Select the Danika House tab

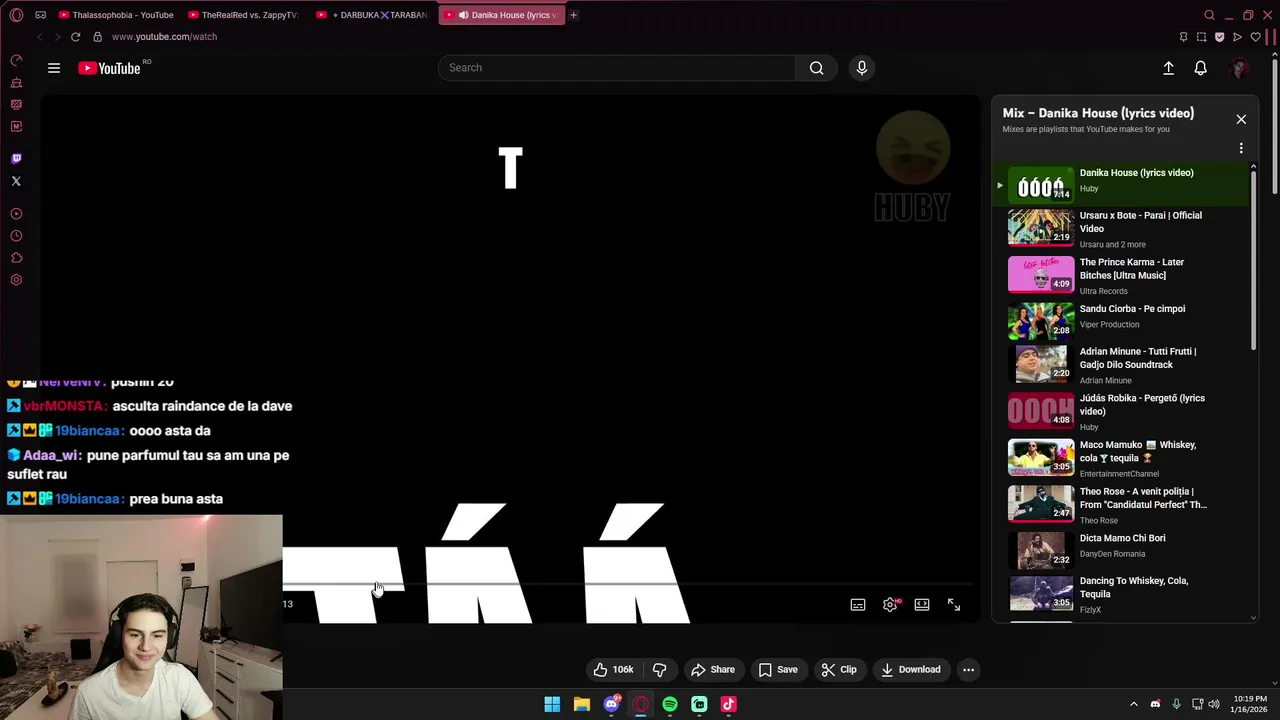(502, 15)
